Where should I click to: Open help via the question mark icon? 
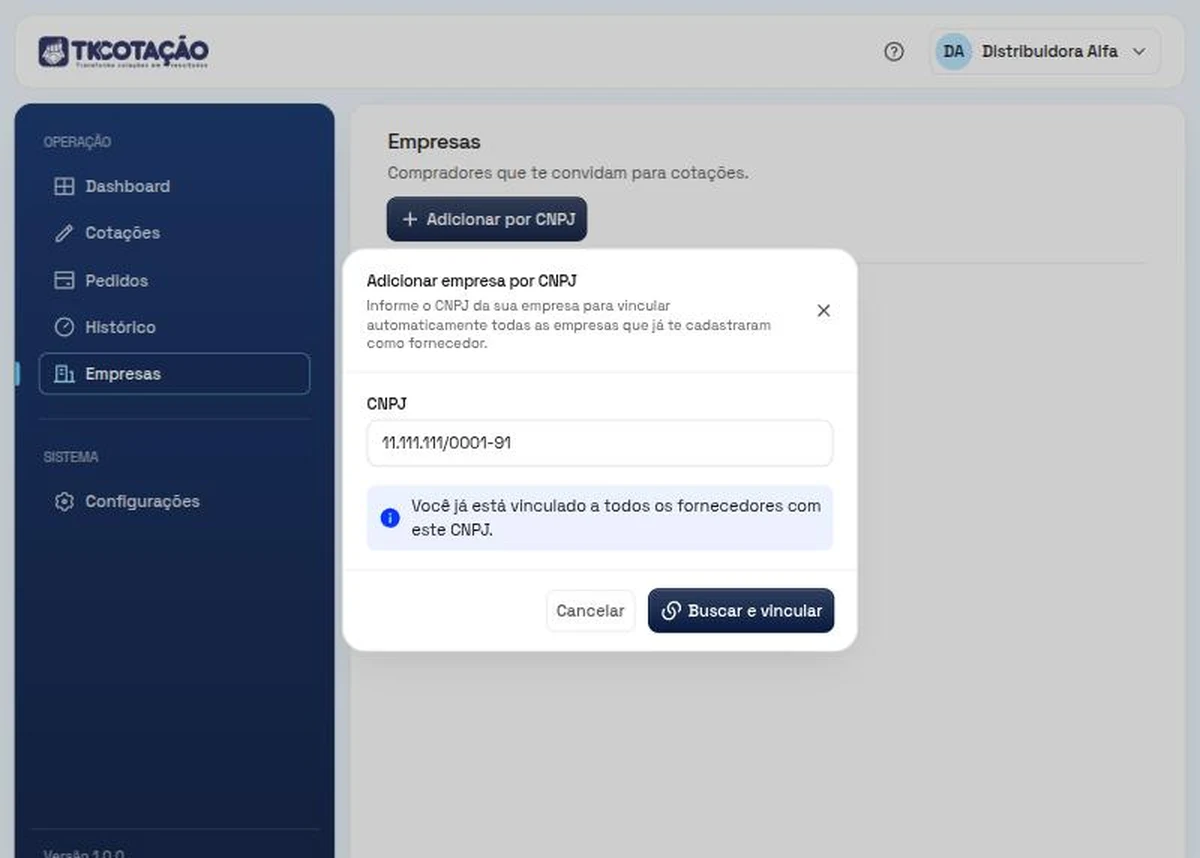coord(894,52)
